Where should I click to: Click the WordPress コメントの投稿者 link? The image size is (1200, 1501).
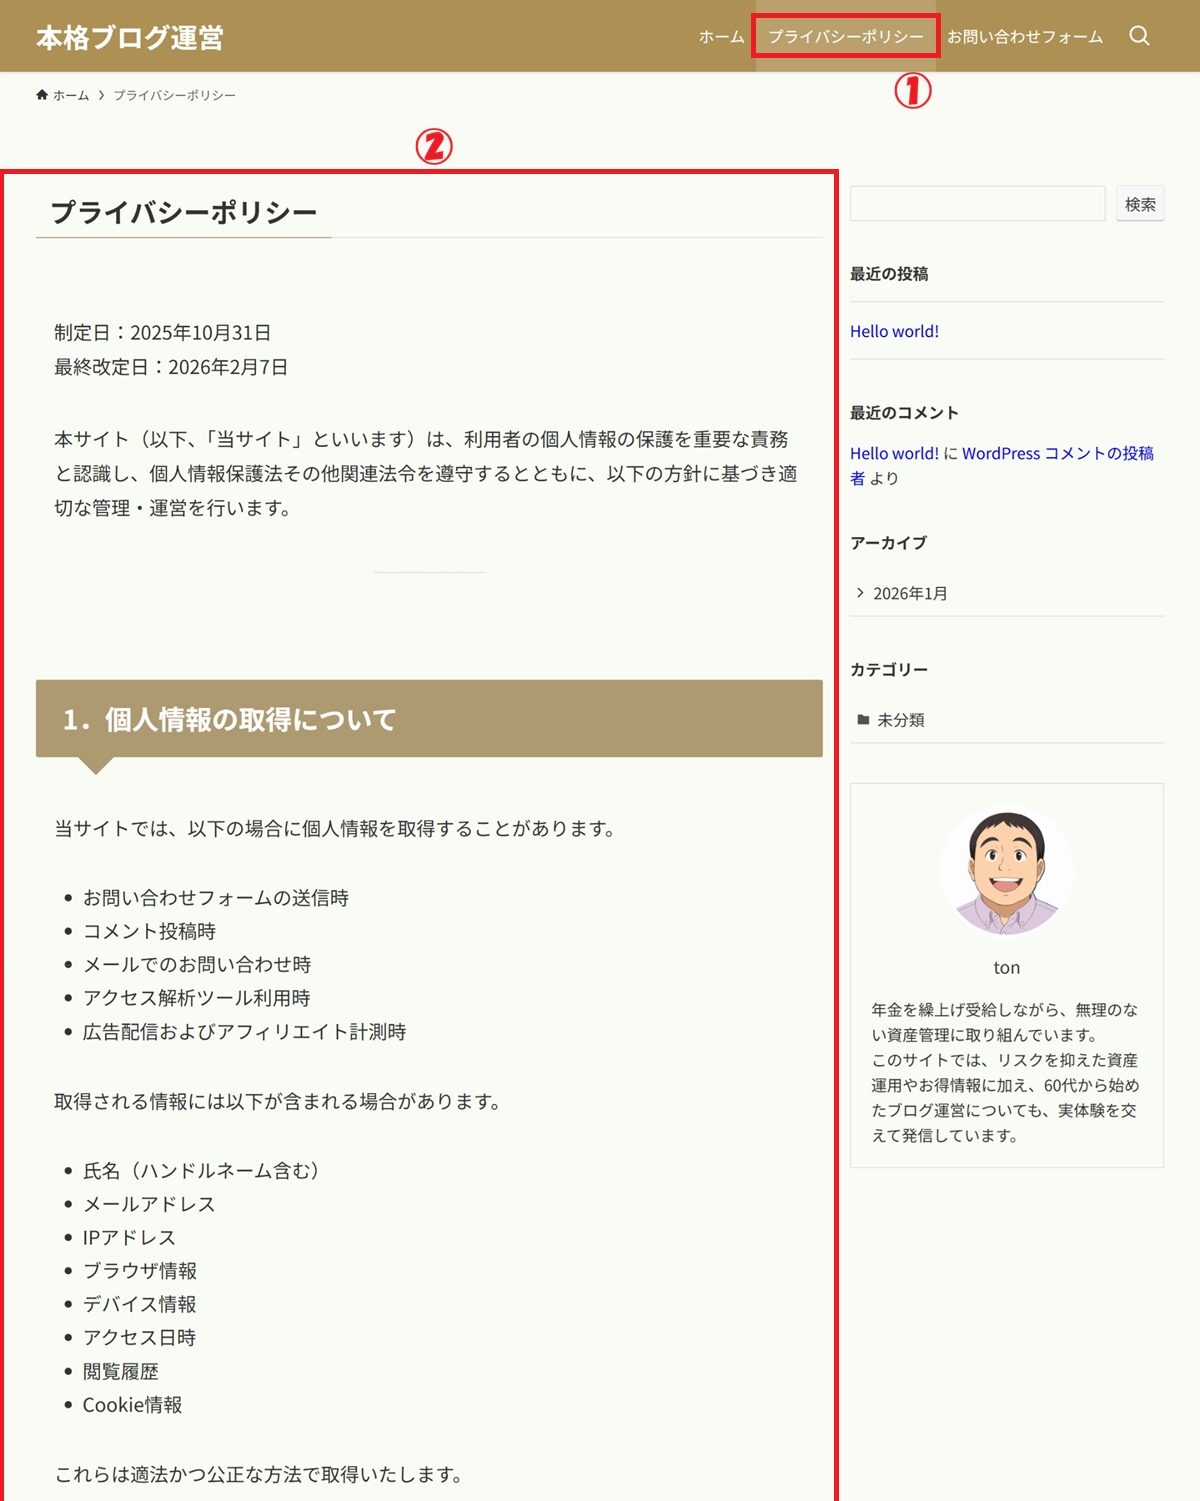point(1057,453)
